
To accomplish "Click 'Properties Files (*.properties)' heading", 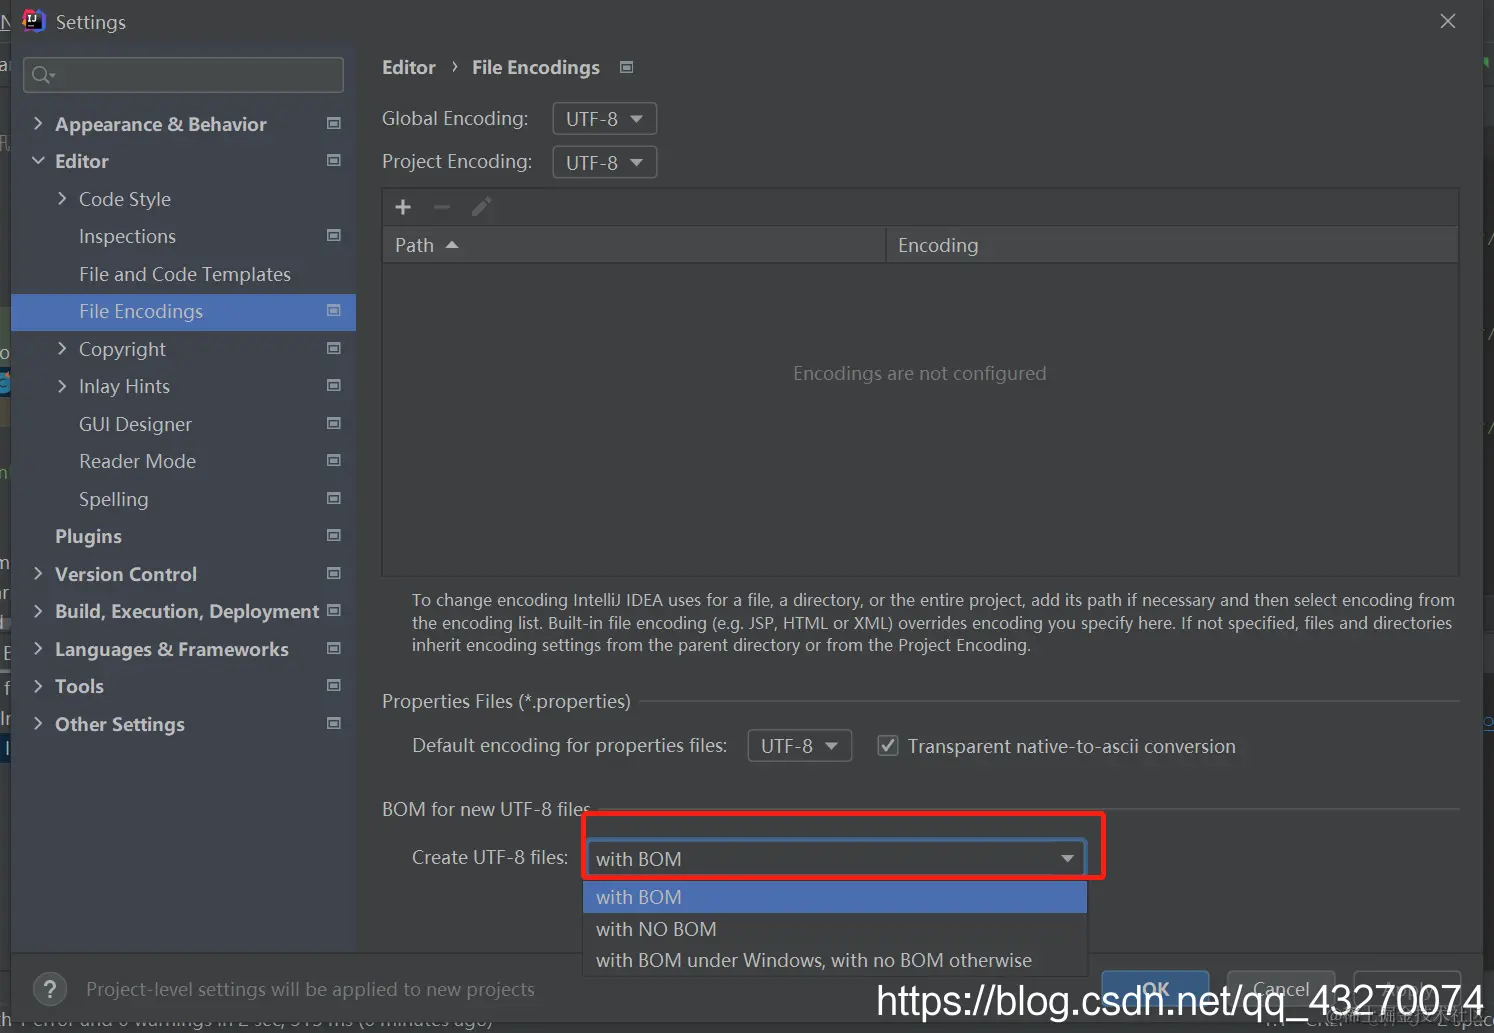I will 506,701.
